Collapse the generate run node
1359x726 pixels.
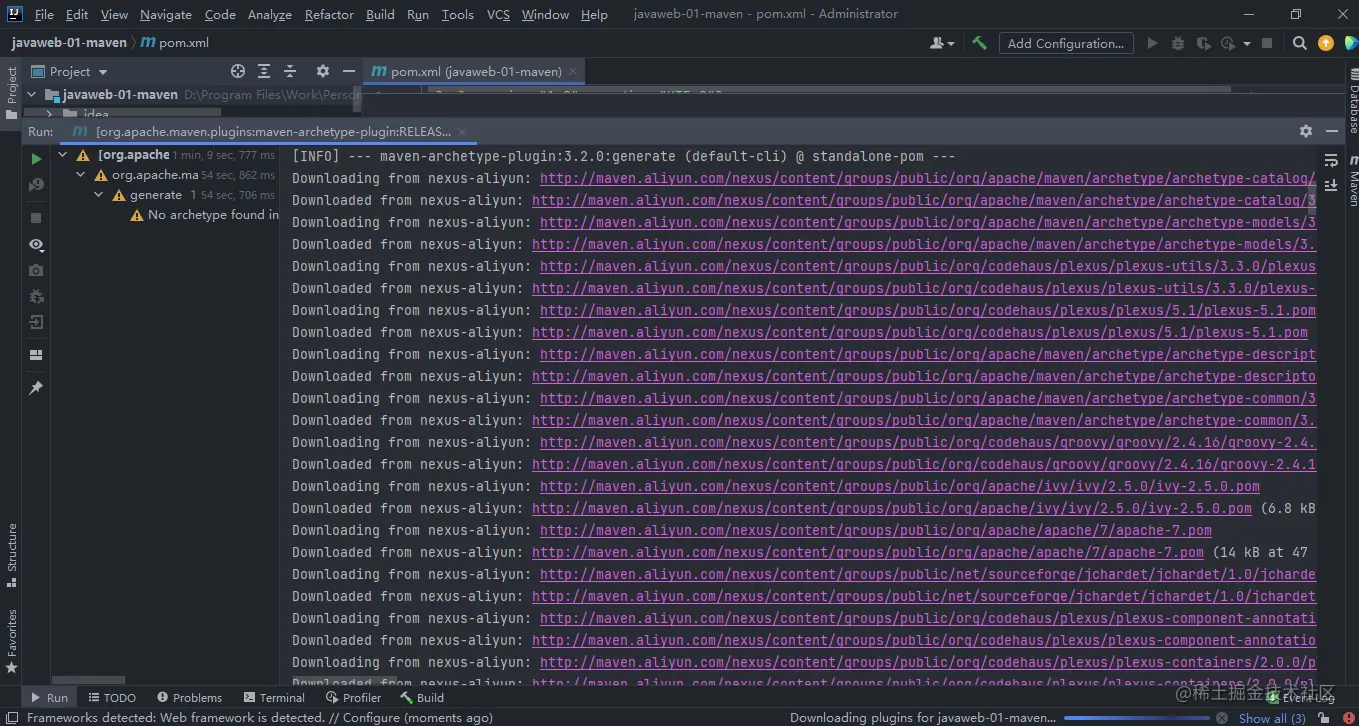(x=98, y=195)
